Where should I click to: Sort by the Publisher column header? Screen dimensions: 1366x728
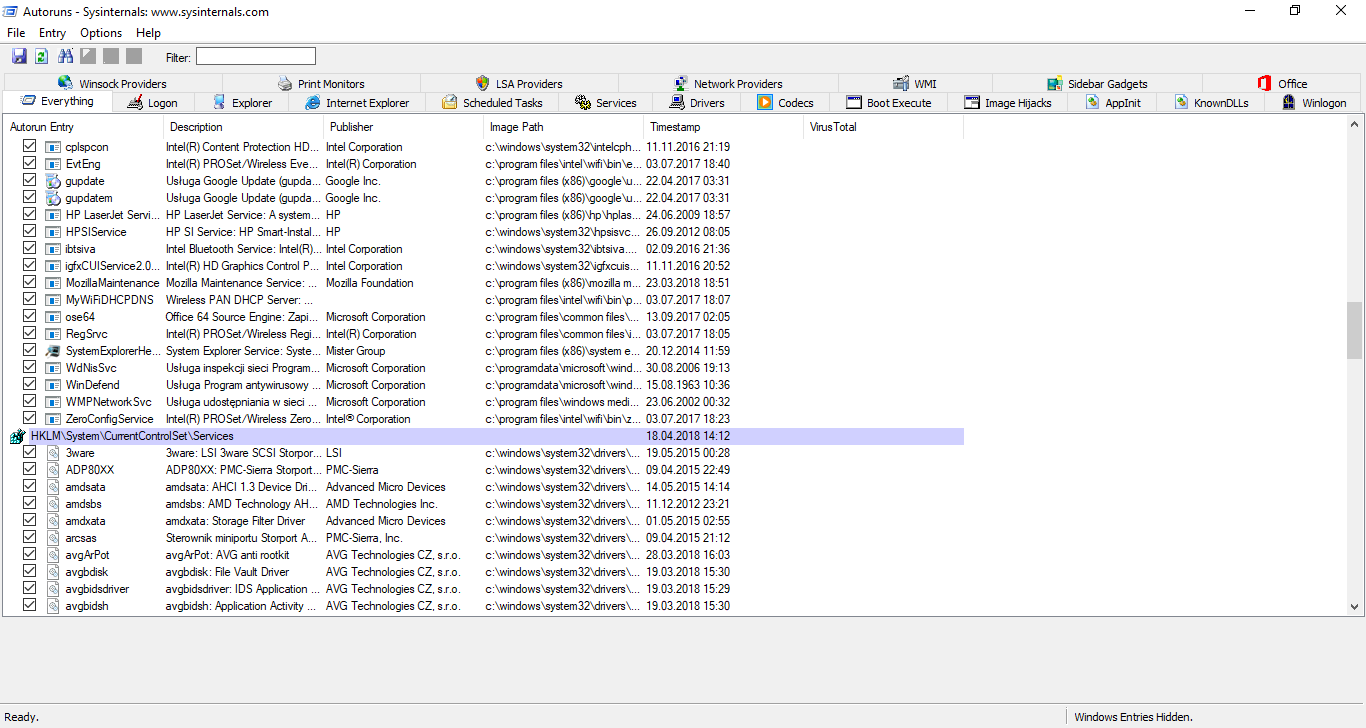pyautogui.click(x=403, y=127)
